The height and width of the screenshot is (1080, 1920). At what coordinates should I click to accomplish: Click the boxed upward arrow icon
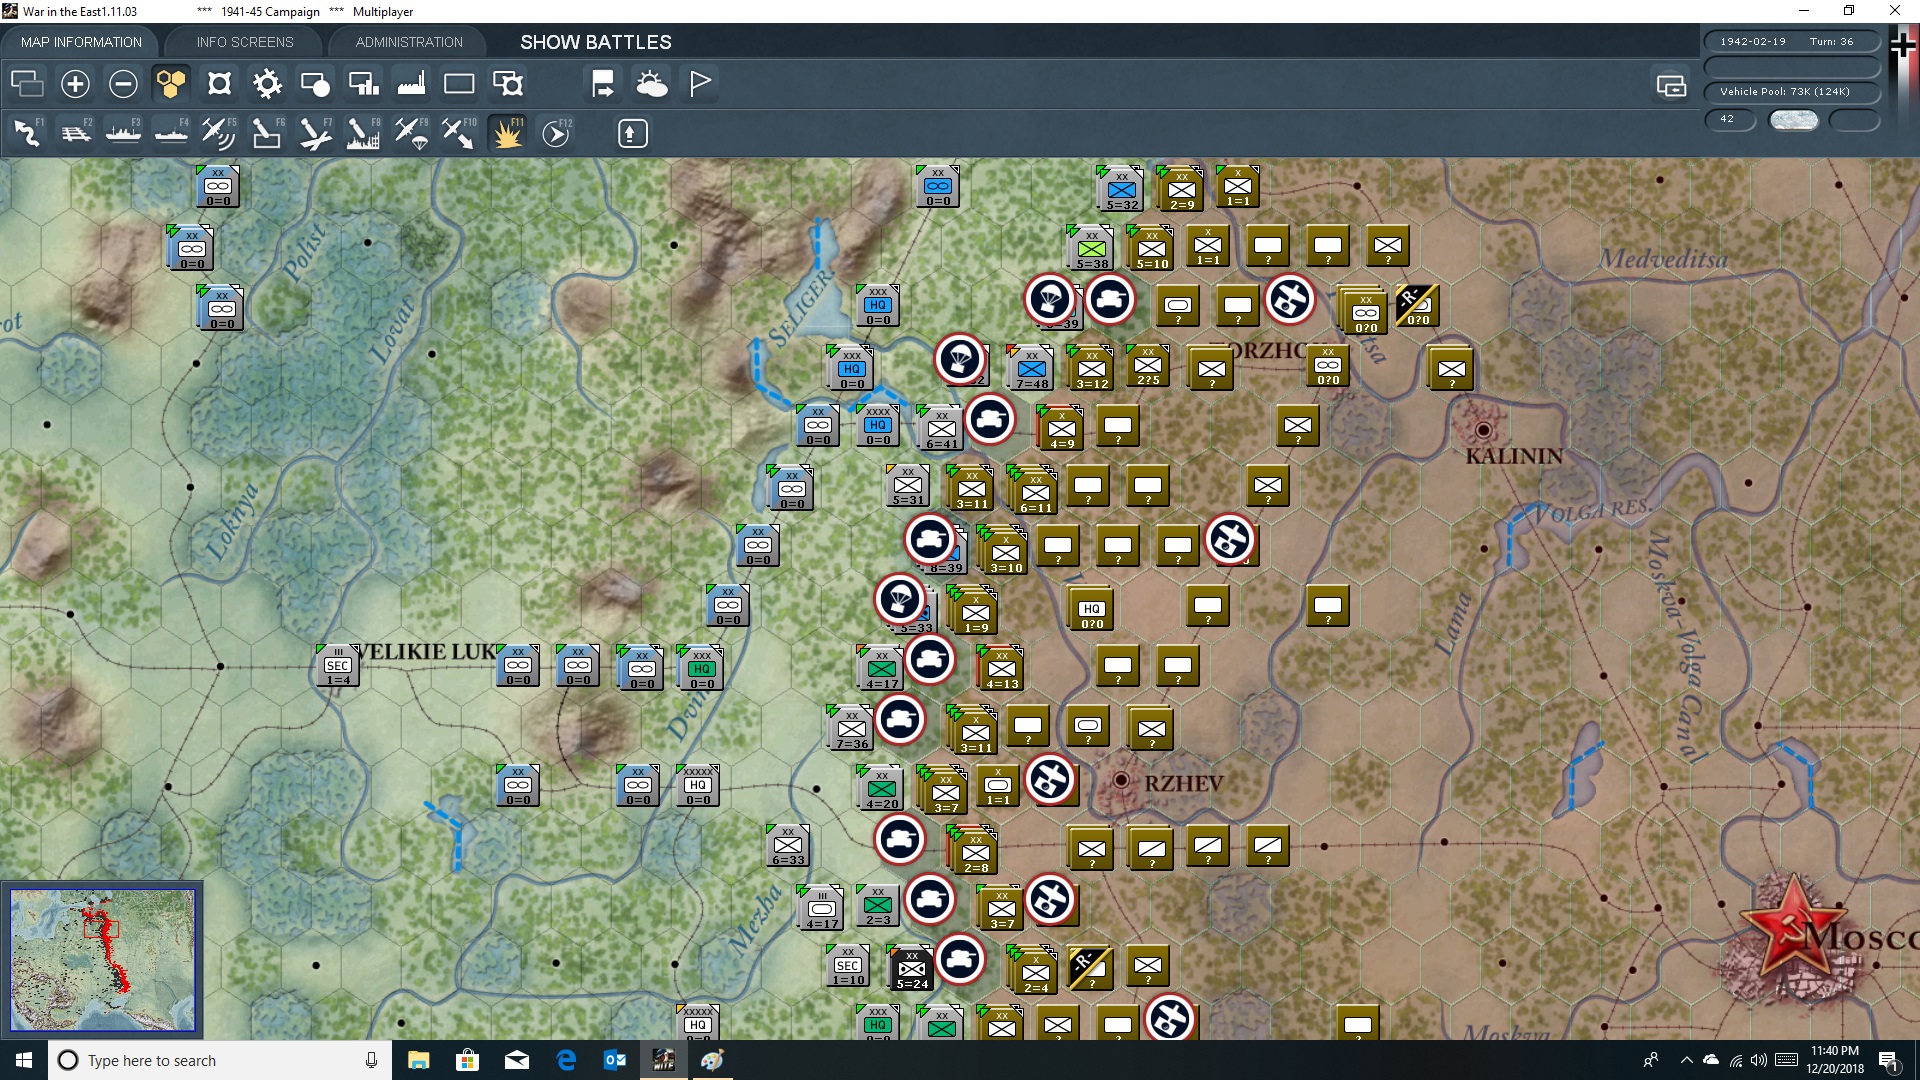pos(632,133)
